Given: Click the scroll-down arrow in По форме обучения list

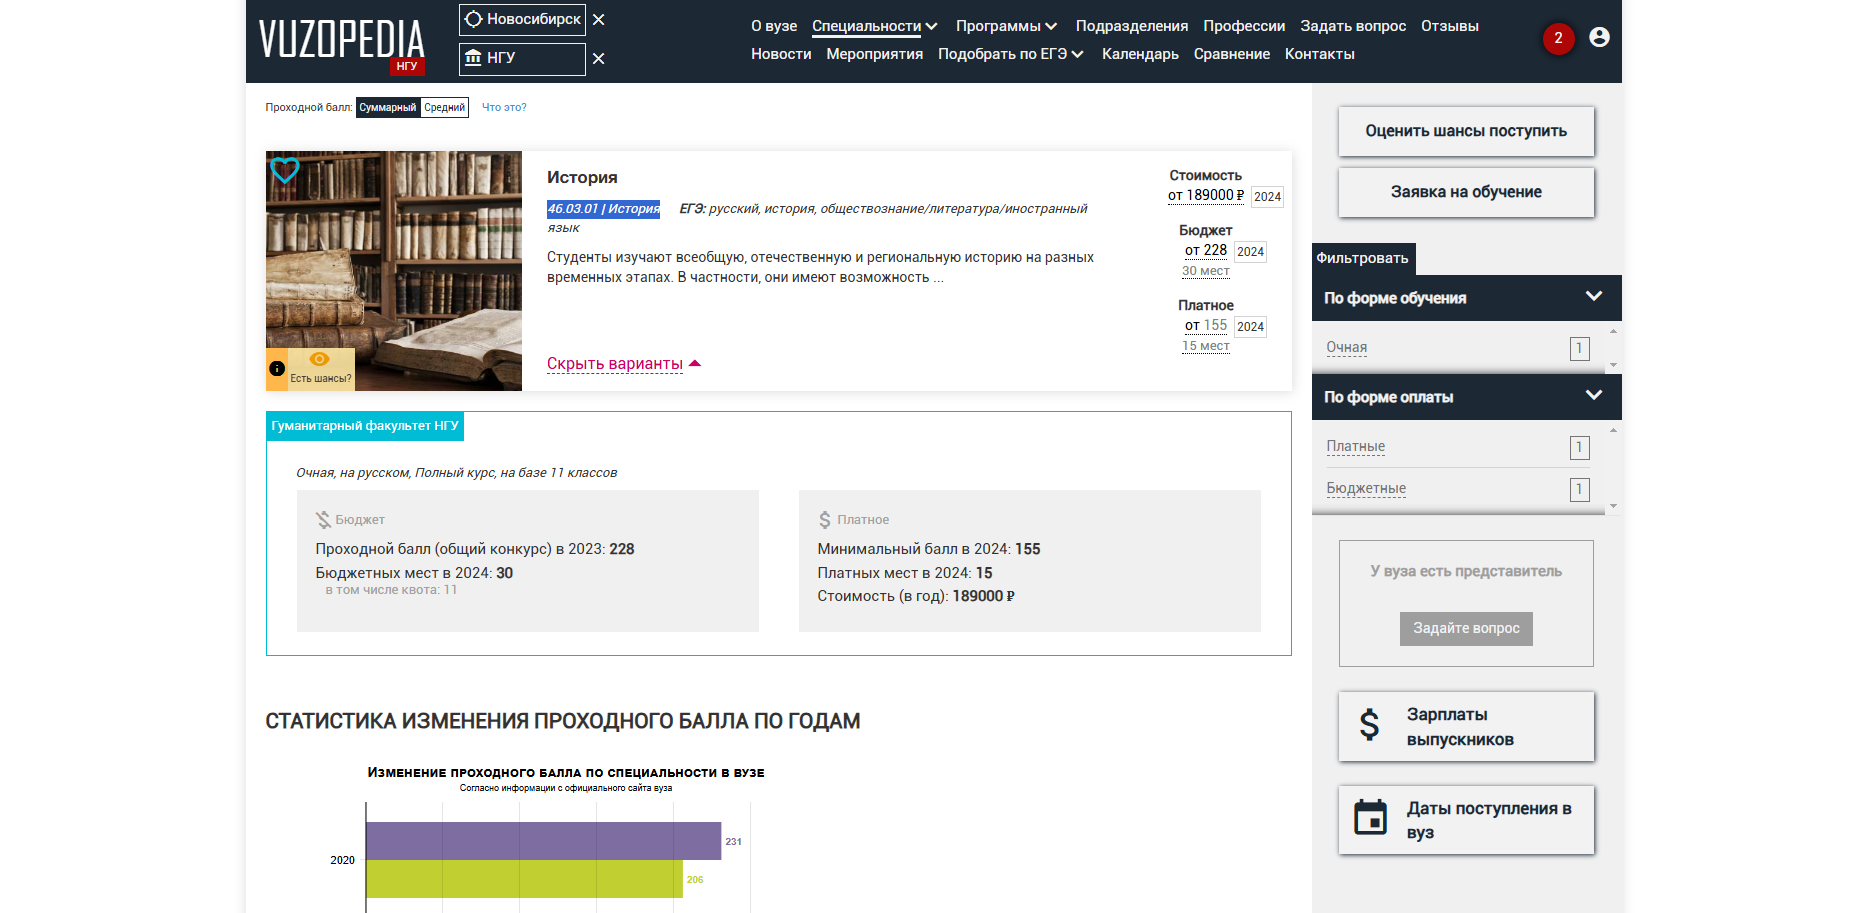Looking at the screenshot, I should [1613, 365].
